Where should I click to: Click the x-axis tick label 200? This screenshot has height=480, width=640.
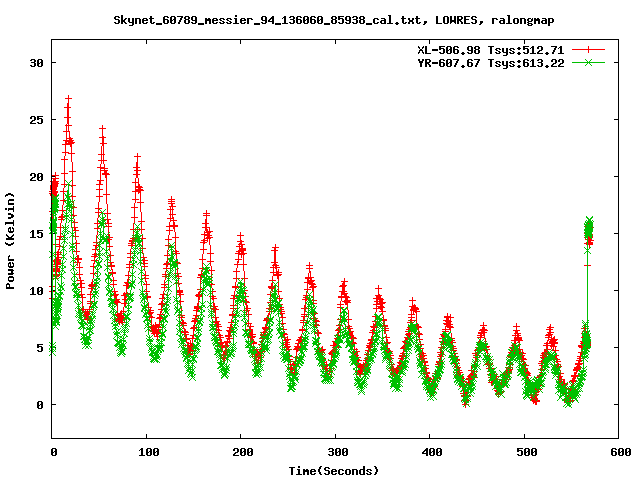pyautogui.click(x=243, y=452)
